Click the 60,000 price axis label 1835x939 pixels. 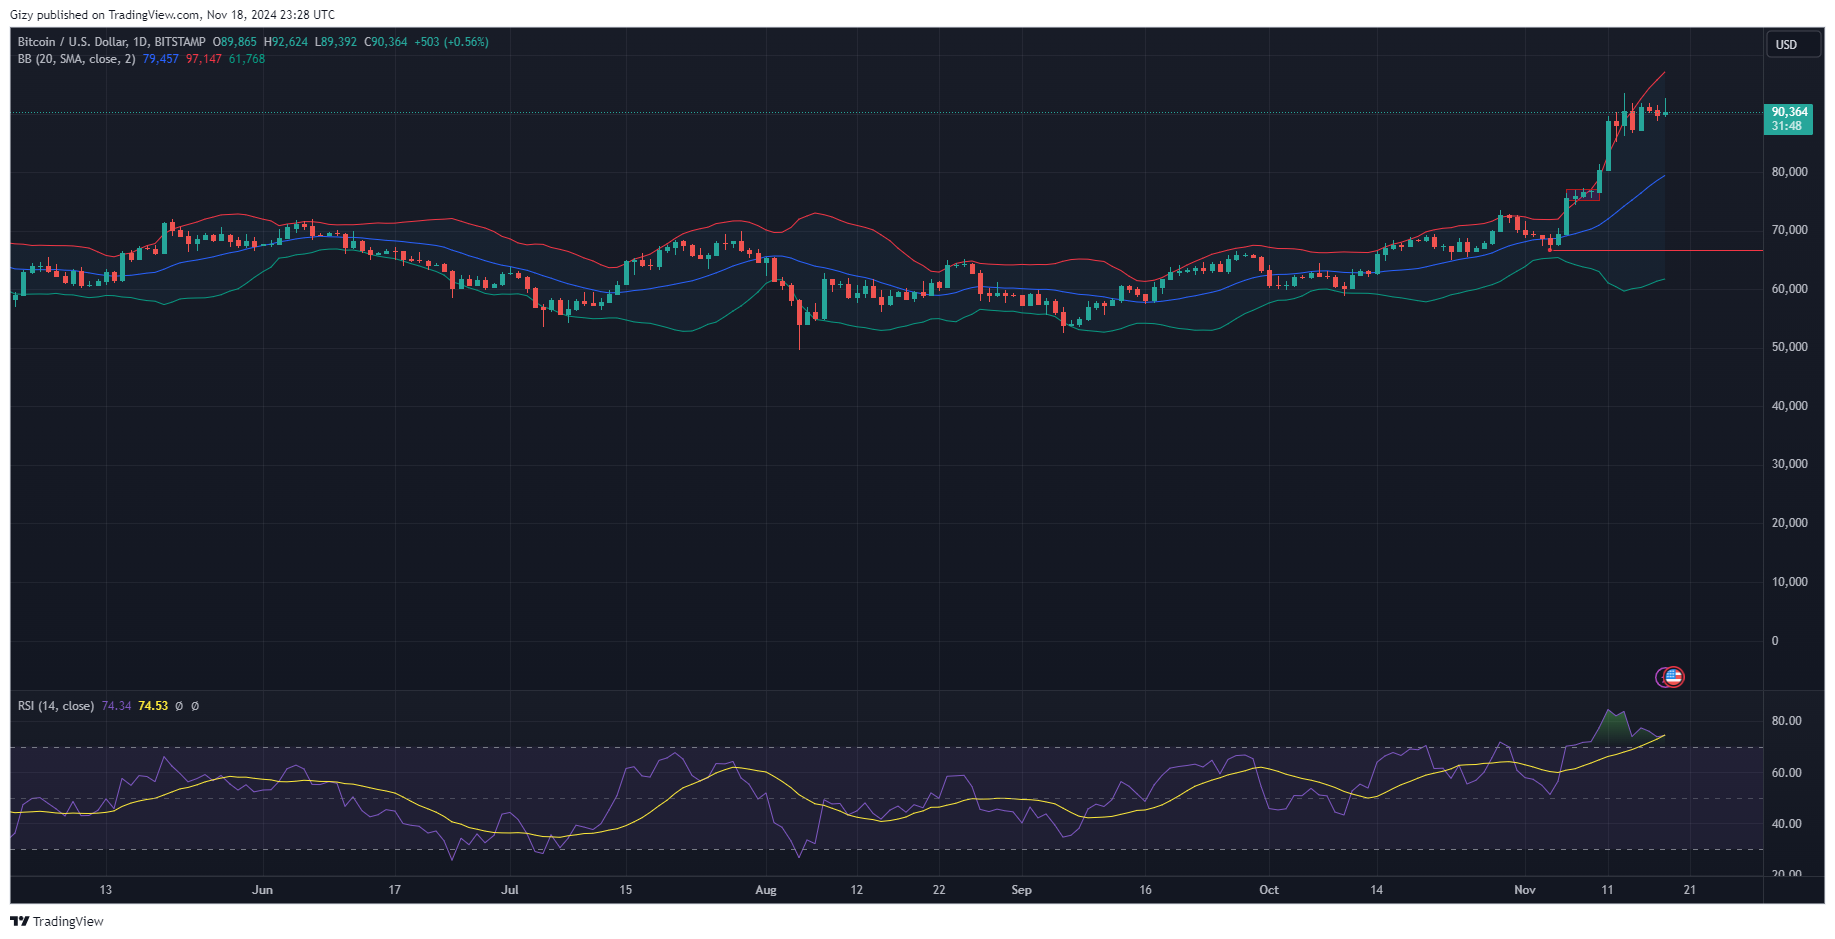click(1790, 289)
